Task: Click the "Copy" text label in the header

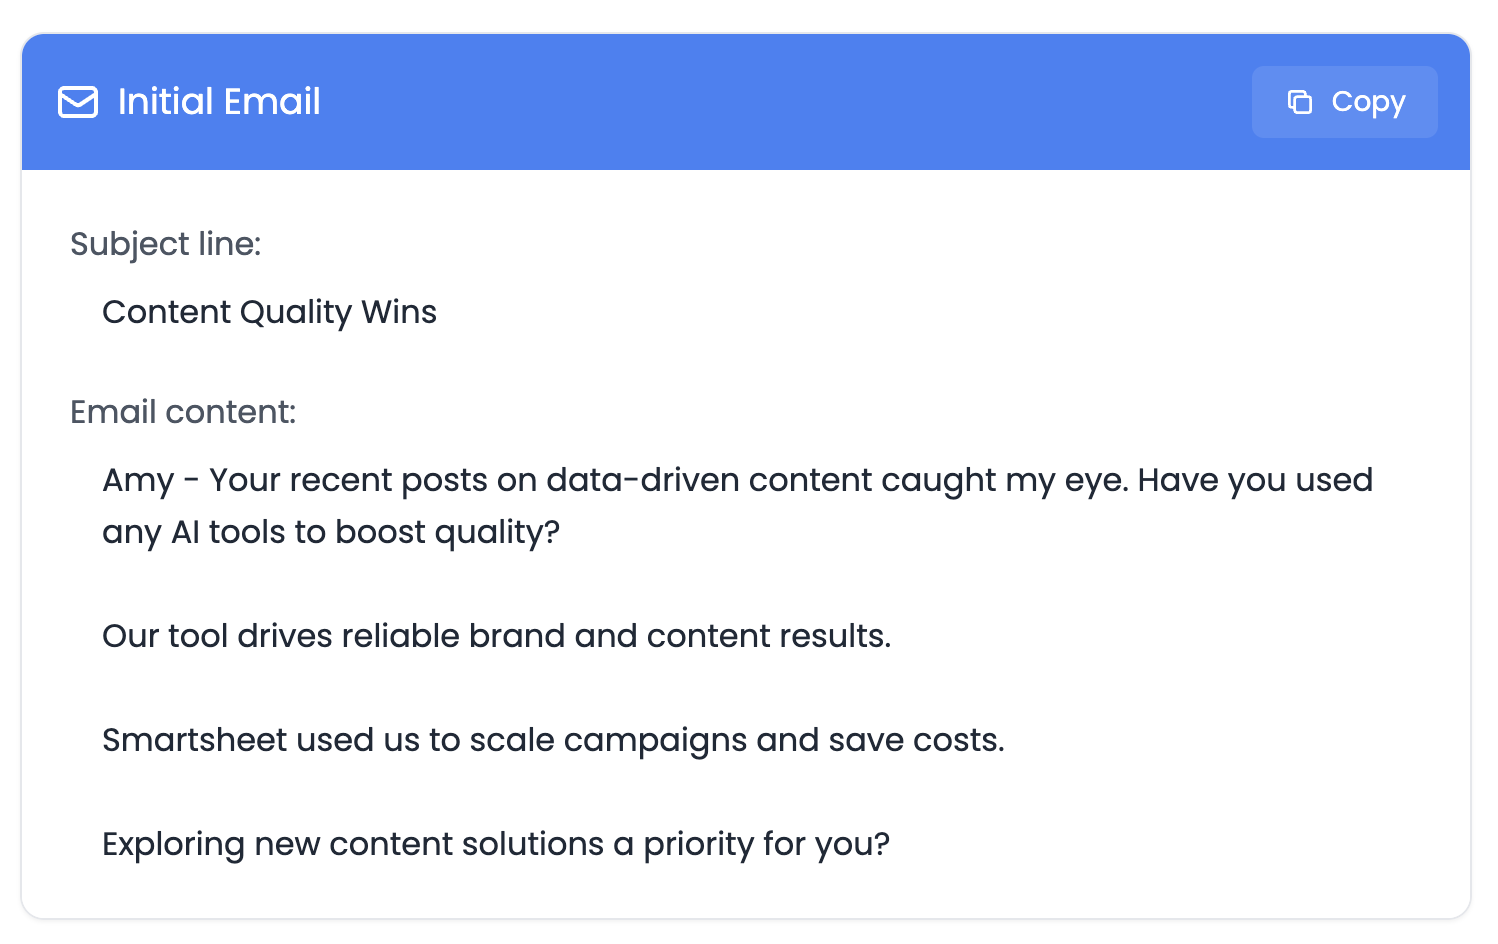Action: pyautogui.click(x=1369, y=102)
